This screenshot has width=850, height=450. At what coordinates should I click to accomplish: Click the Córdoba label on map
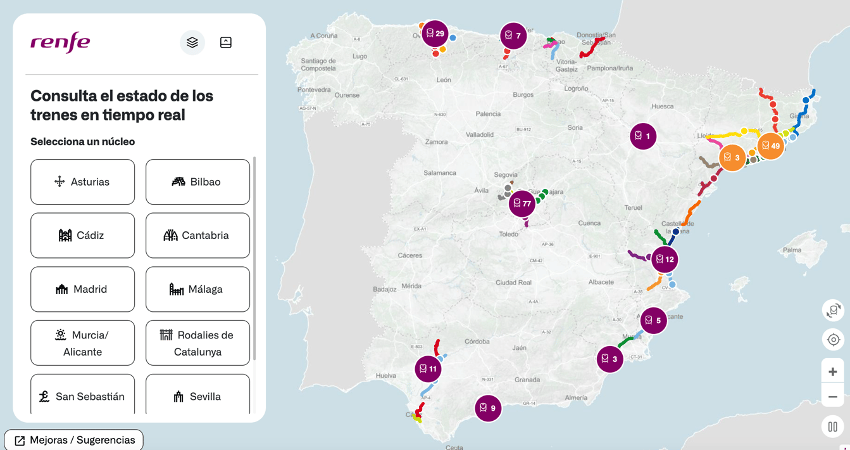(477, 342)
